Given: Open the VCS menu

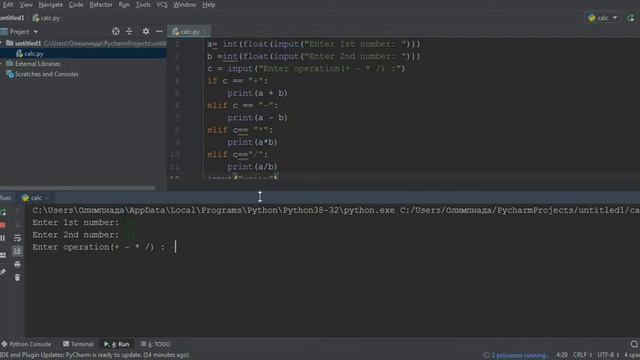Looking at the screenshot, I should (x=162, y=5).
